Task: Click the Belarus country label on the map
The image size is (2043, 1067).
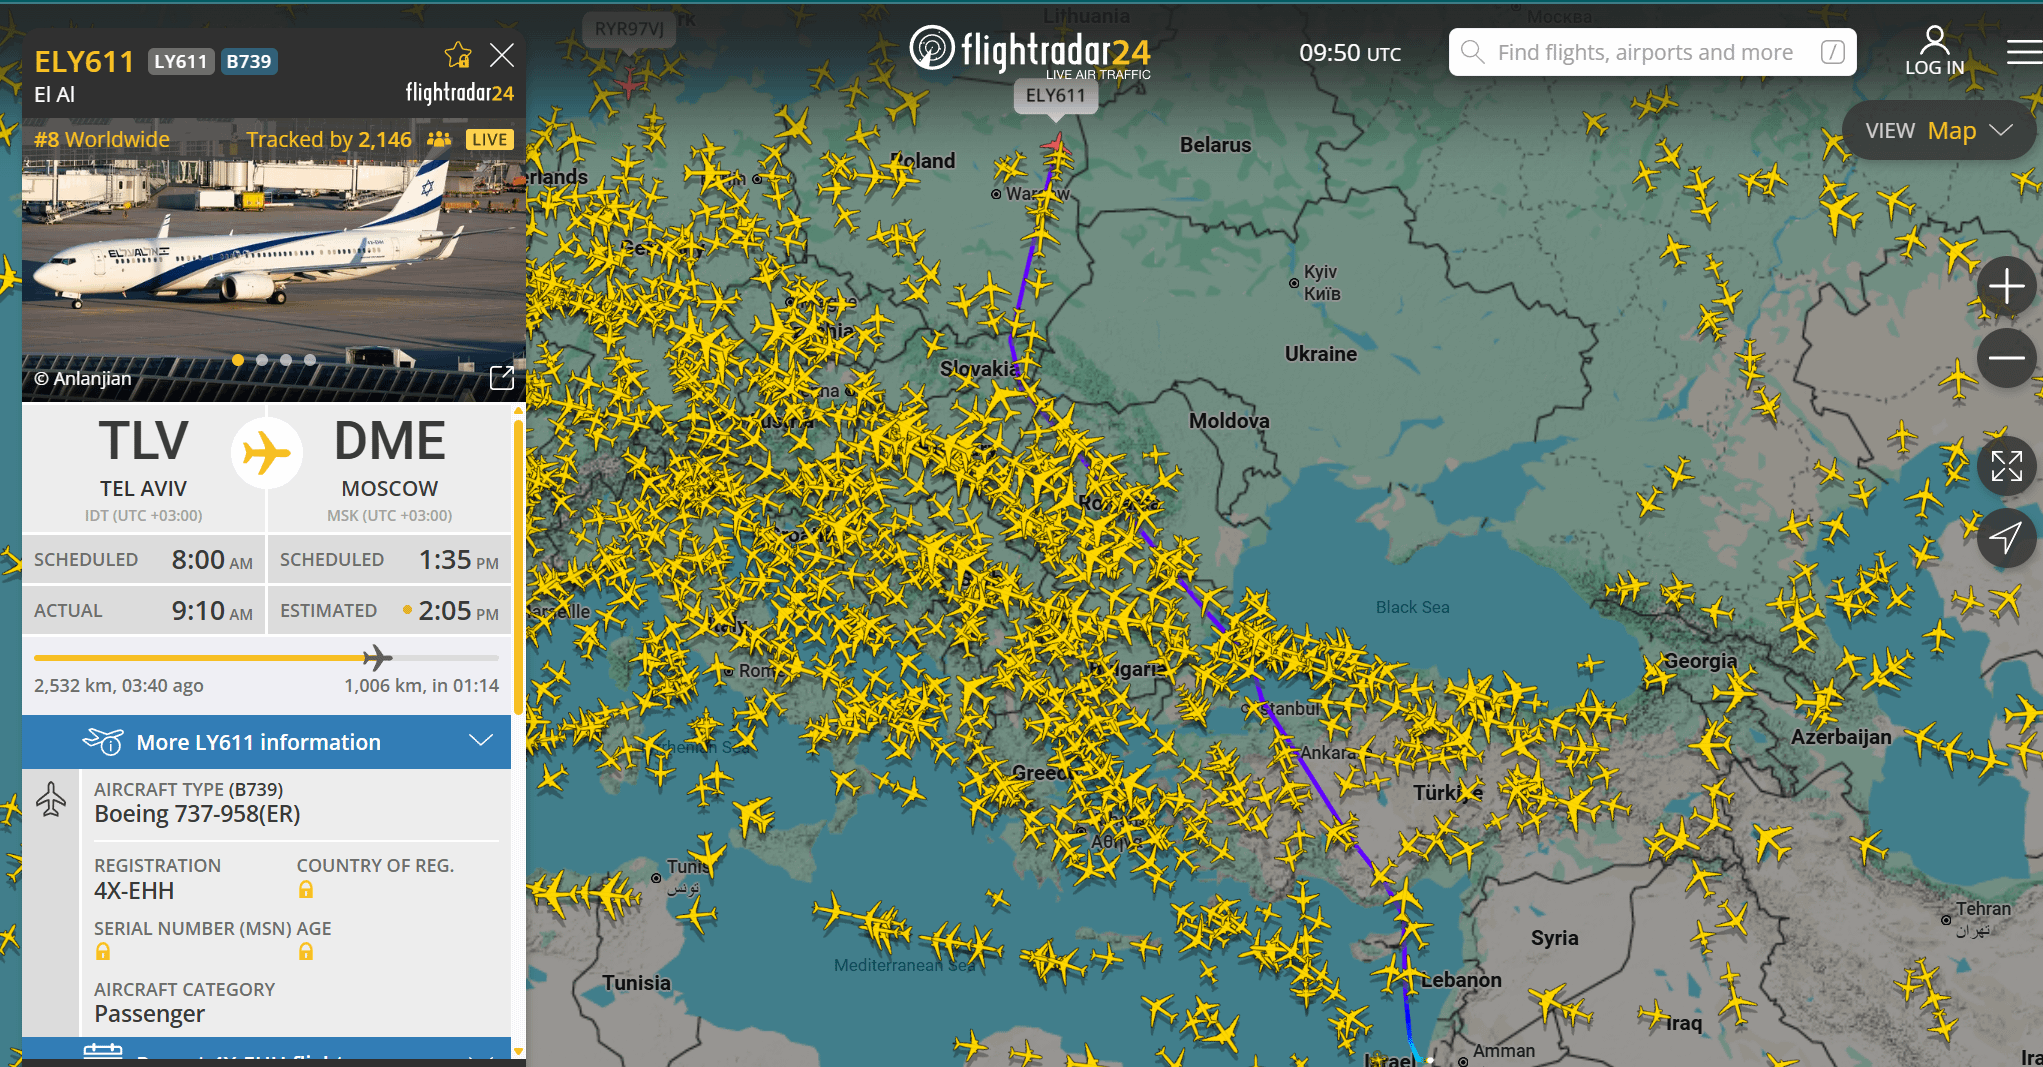Action: coord(1215,145)
